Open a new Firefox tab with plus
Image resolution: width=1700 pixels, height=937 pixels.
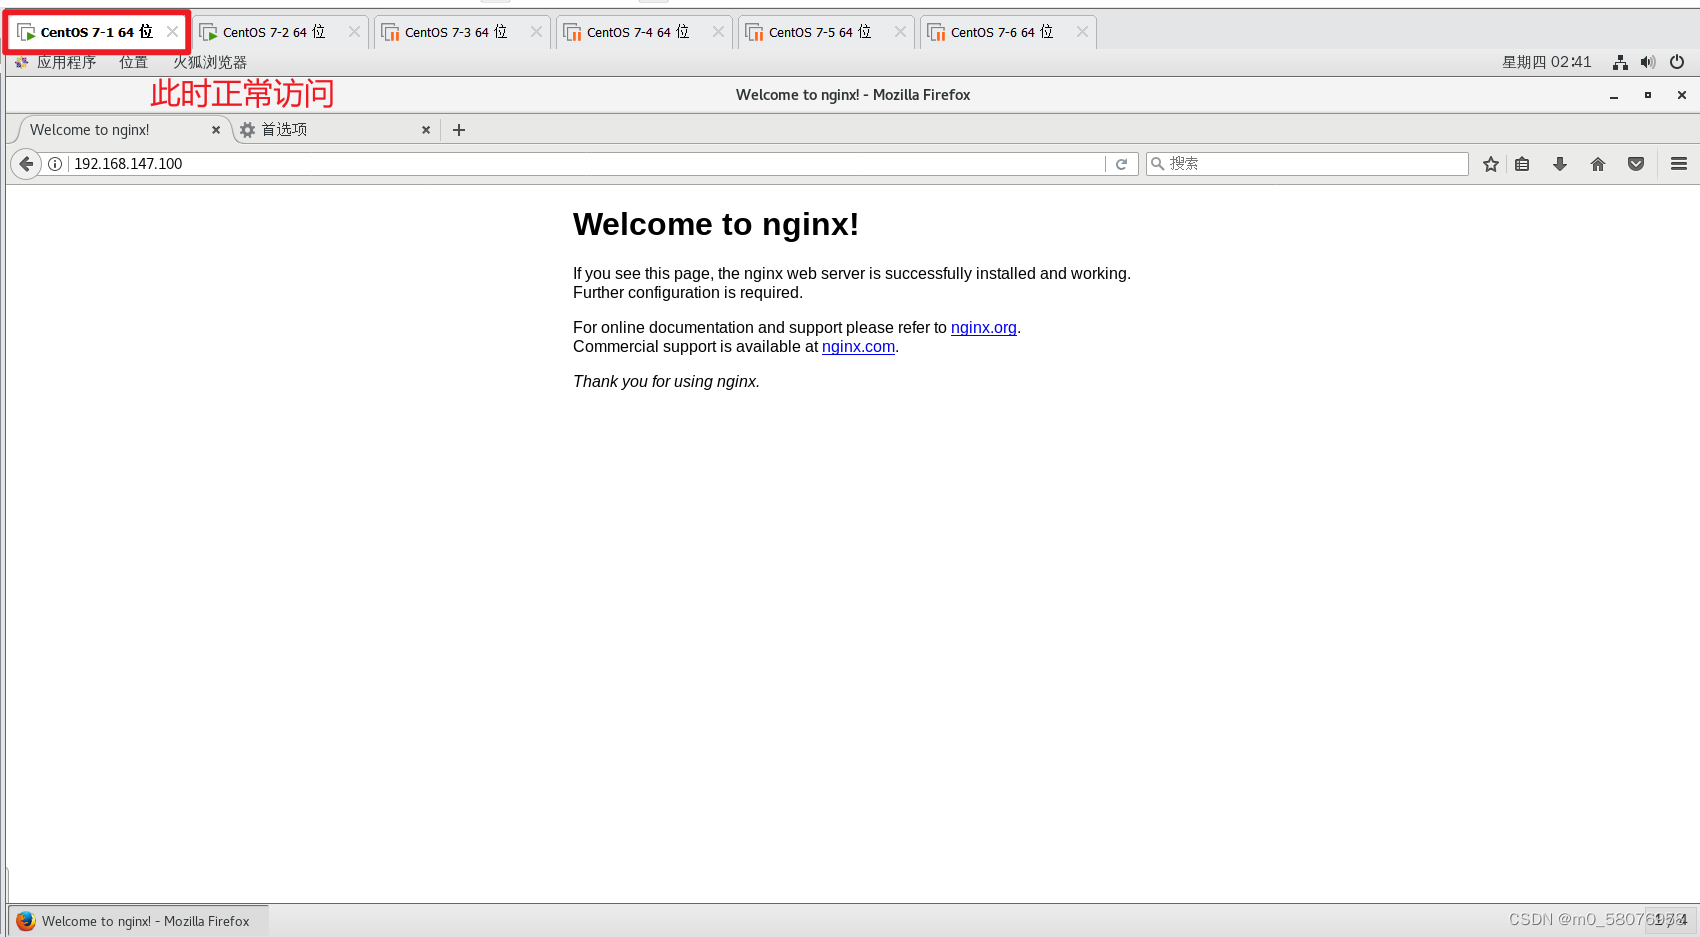click(459, 130)
